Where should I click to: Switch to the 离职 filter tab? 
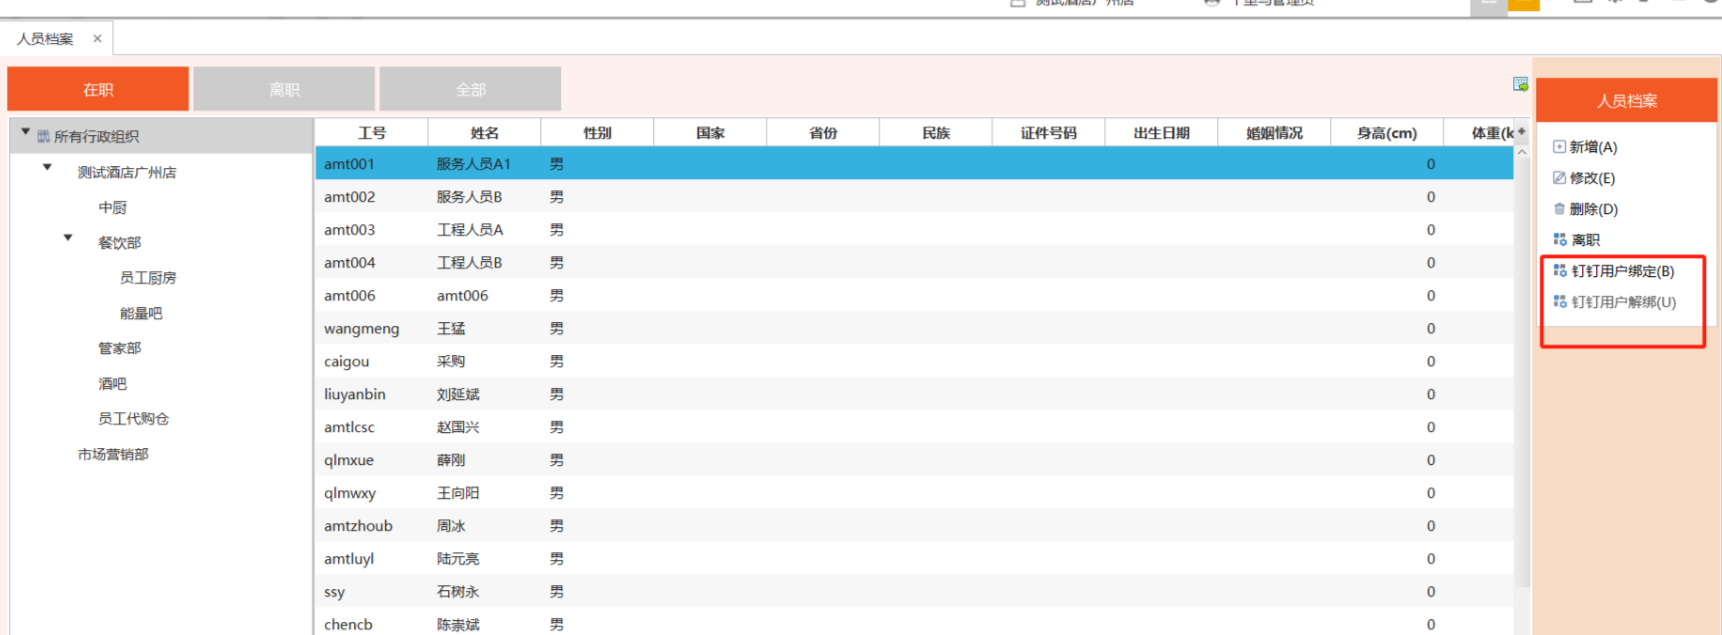click(x=284, y=89)
